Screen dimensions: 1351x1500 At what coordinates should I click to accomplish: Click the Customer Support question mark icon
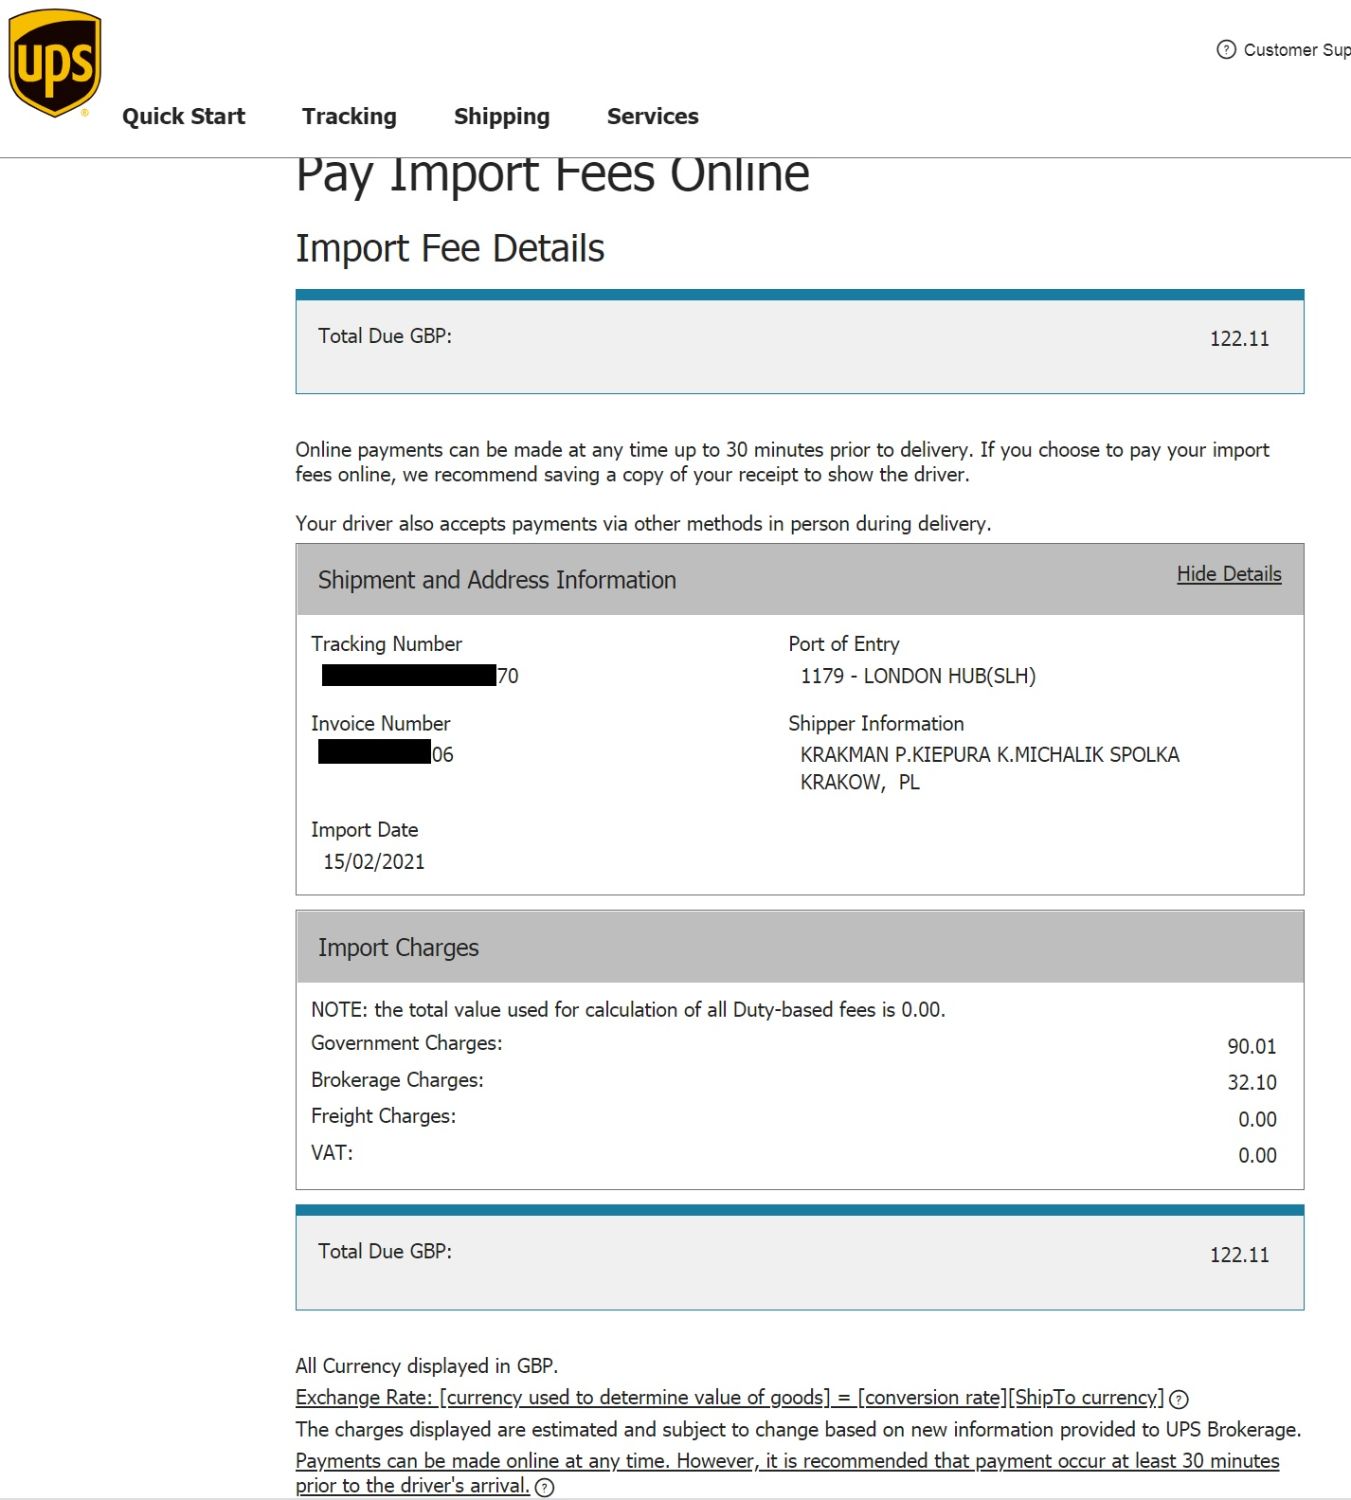coord(1226,49)
